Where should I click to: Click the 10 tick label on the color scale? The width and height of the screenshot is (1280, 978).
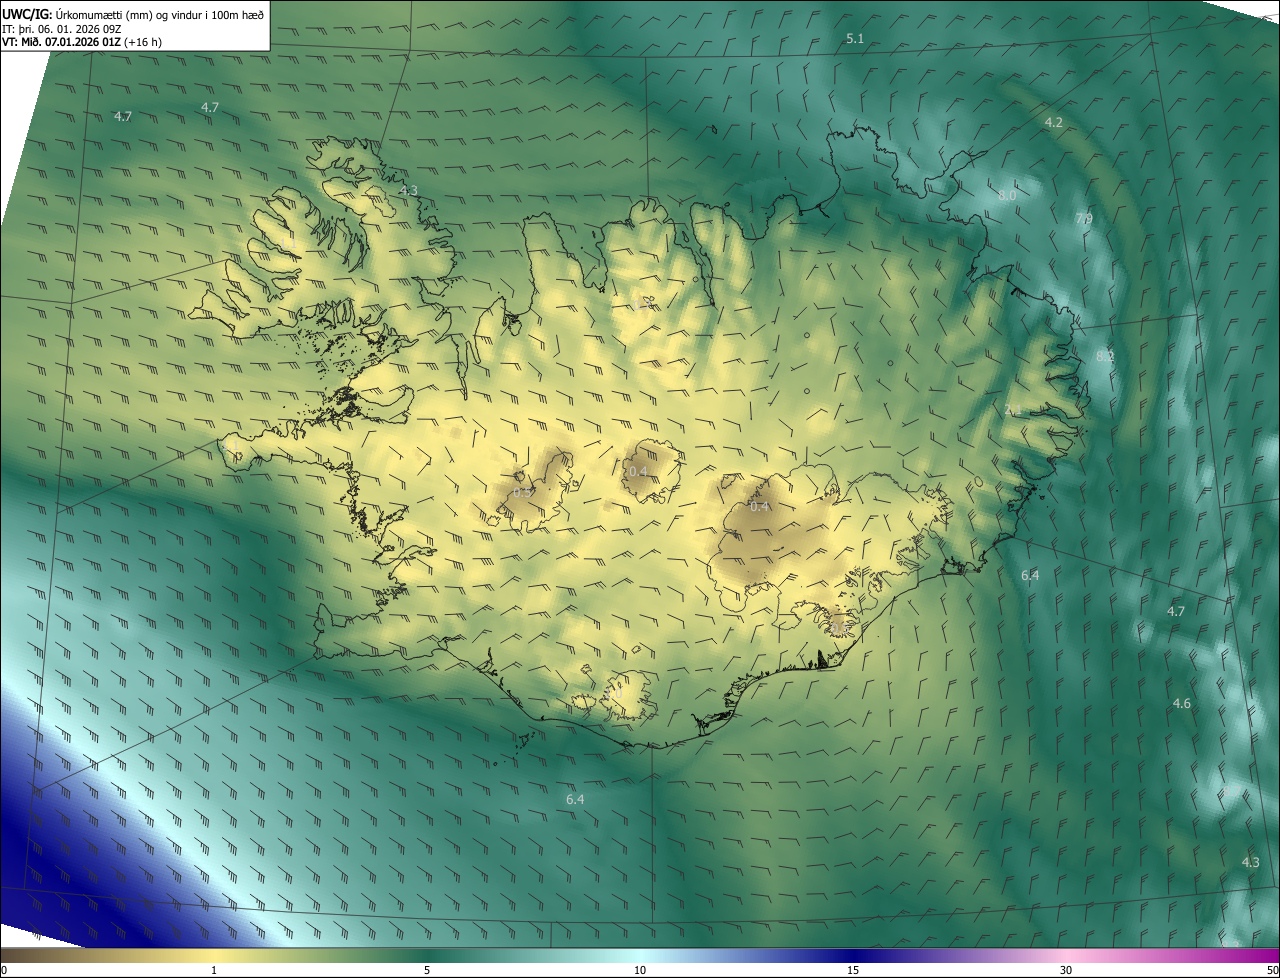pyautogui.click(x=640, y=970)
